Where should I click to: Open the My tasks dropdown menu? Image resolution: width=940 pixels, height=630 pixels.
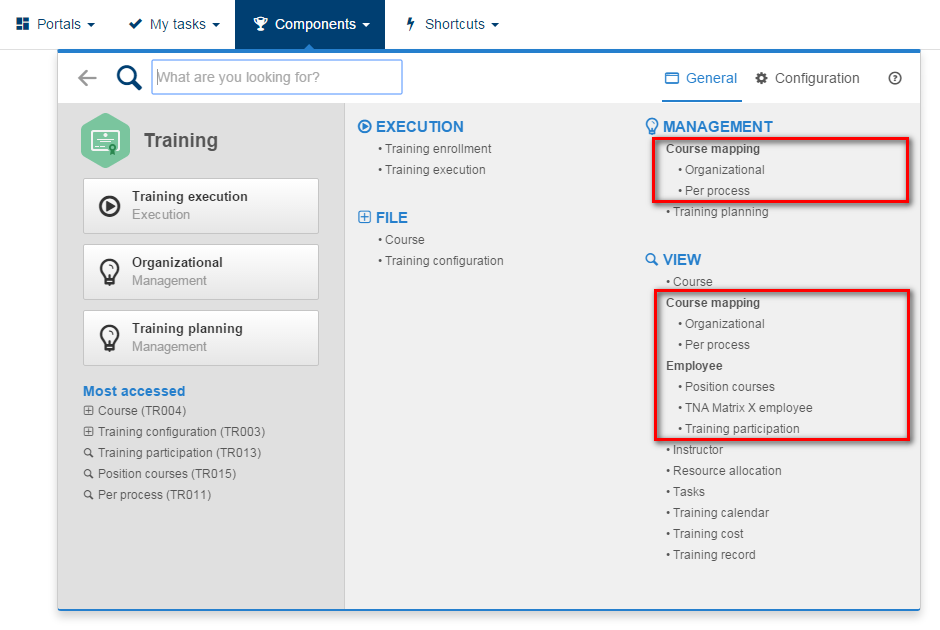click(174, 24)
